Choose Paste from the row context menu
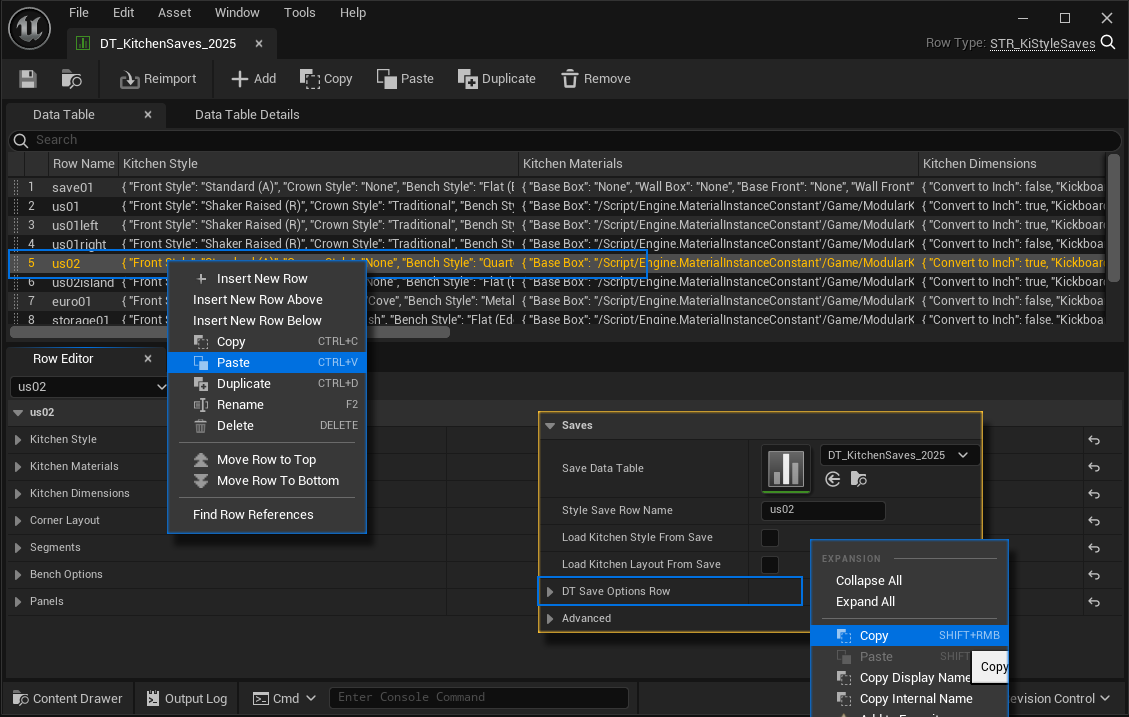The height and width of the screenshot is (717, 1129). pyautogui.click(x=233, y=363)
